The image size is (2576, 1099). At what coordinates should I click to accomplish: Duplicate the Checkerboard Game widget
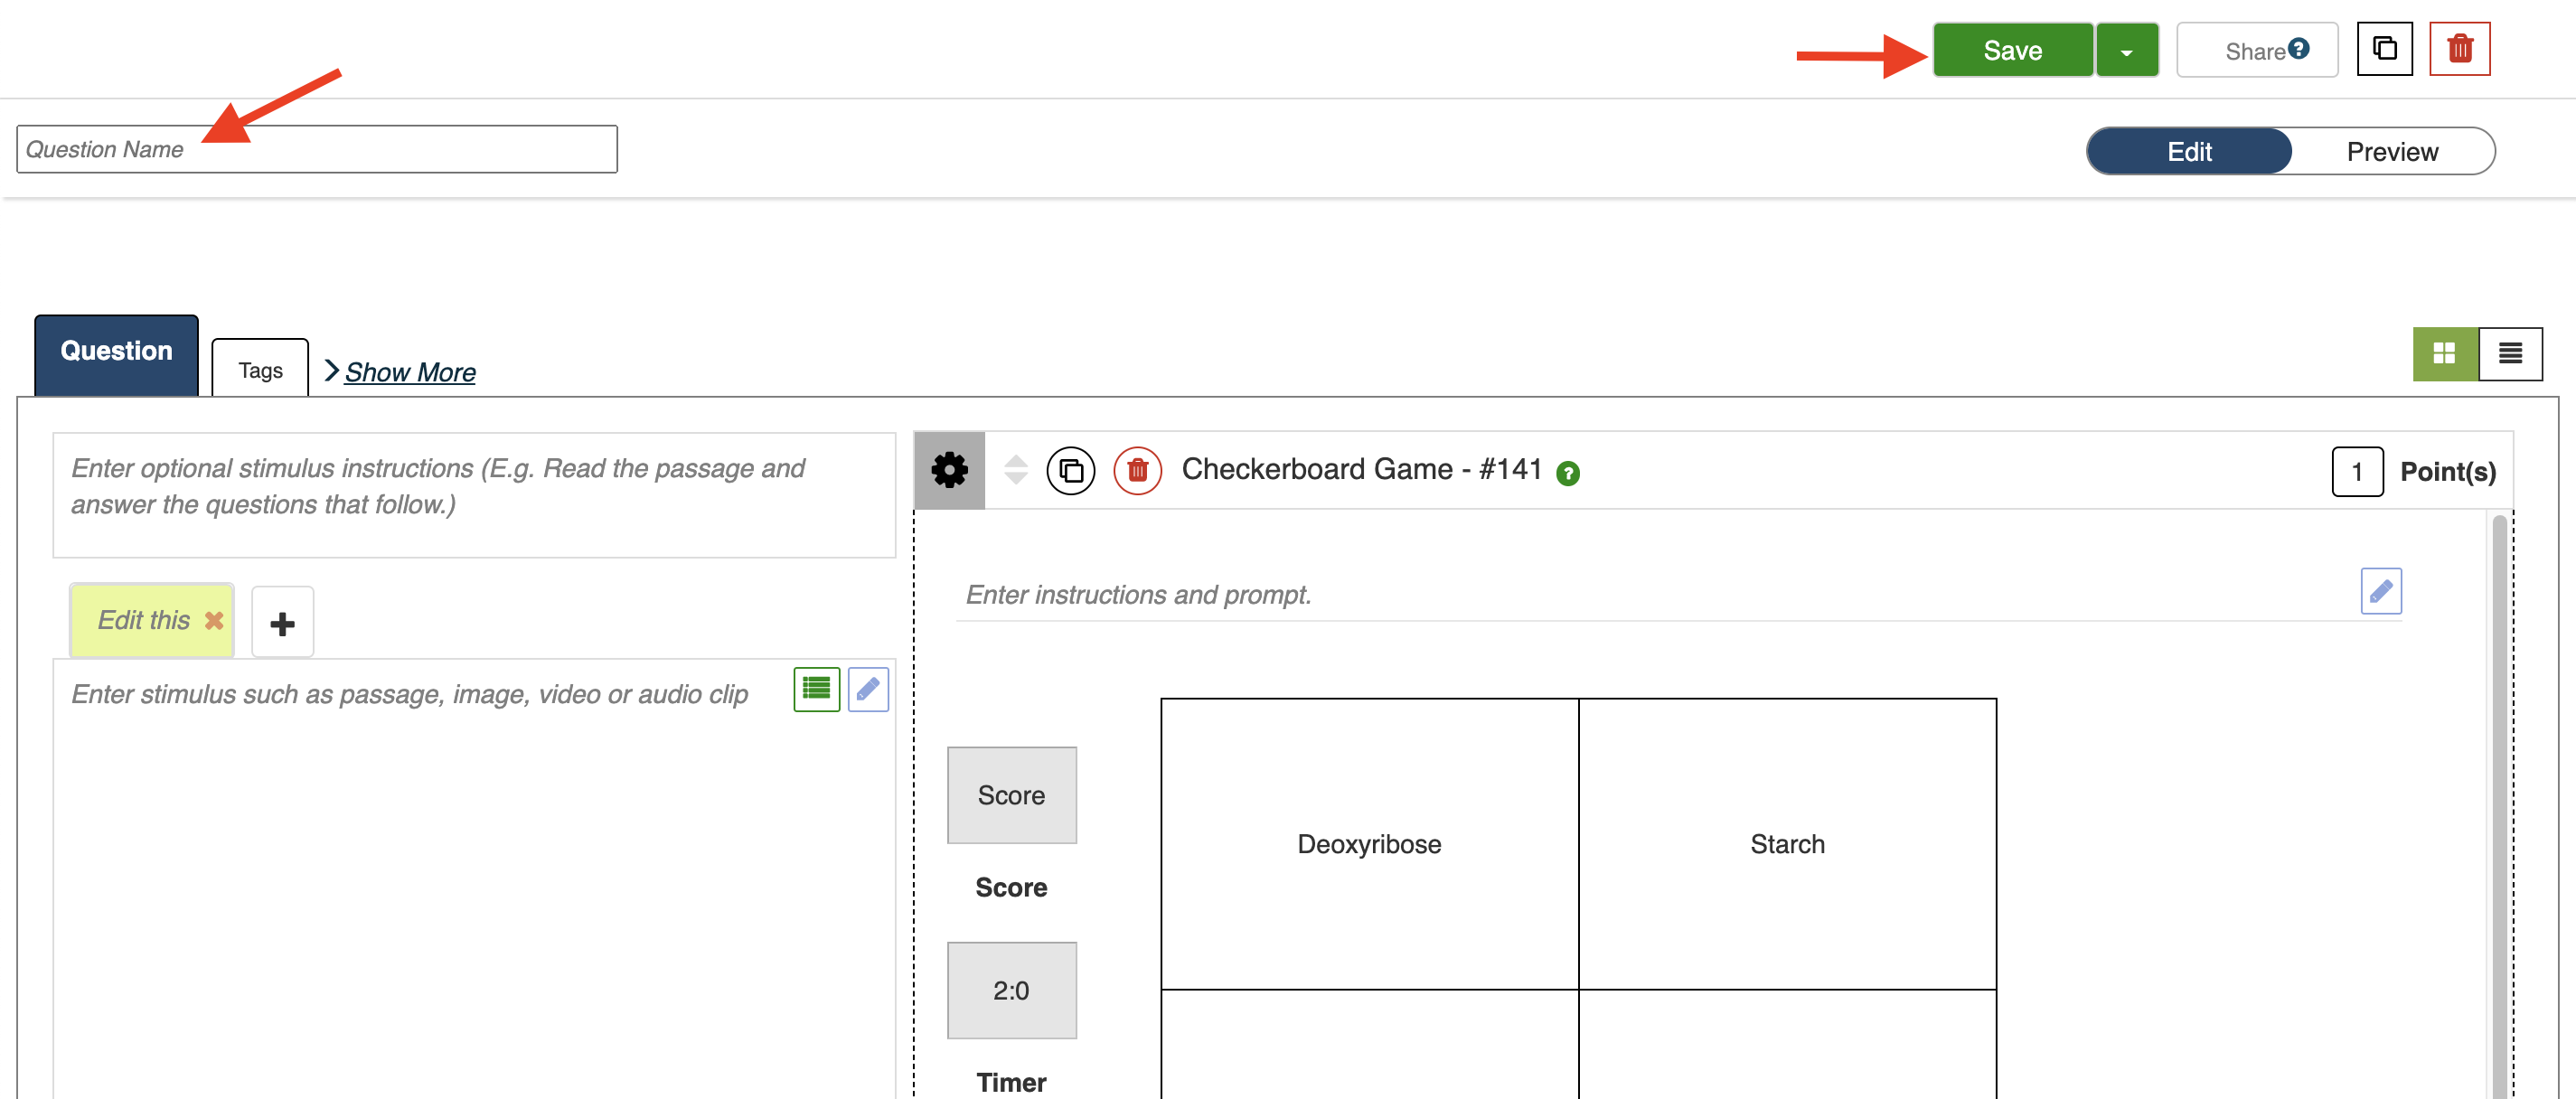[x=1070, y=471]
